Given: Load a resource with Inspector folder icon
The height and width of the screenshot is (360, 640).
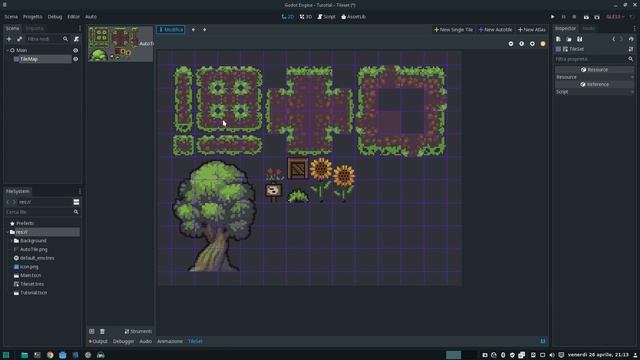Looking at the screenshot, I should (x=569, y=39).
